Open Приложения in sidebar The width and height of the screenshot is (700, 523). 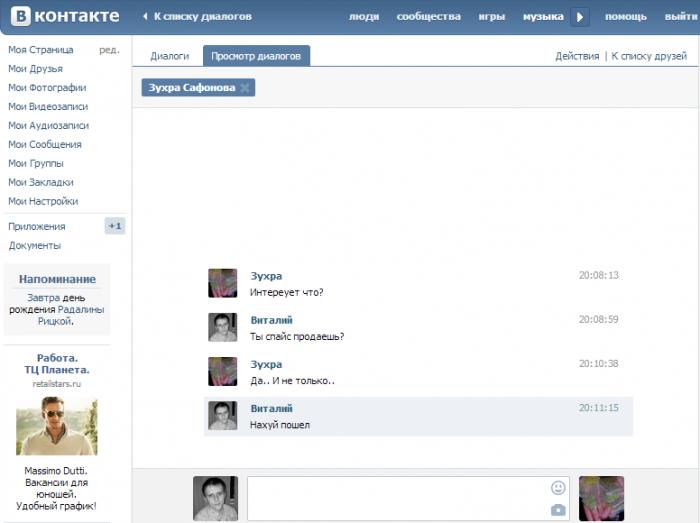pyautogui.click(x=37, y=227)
